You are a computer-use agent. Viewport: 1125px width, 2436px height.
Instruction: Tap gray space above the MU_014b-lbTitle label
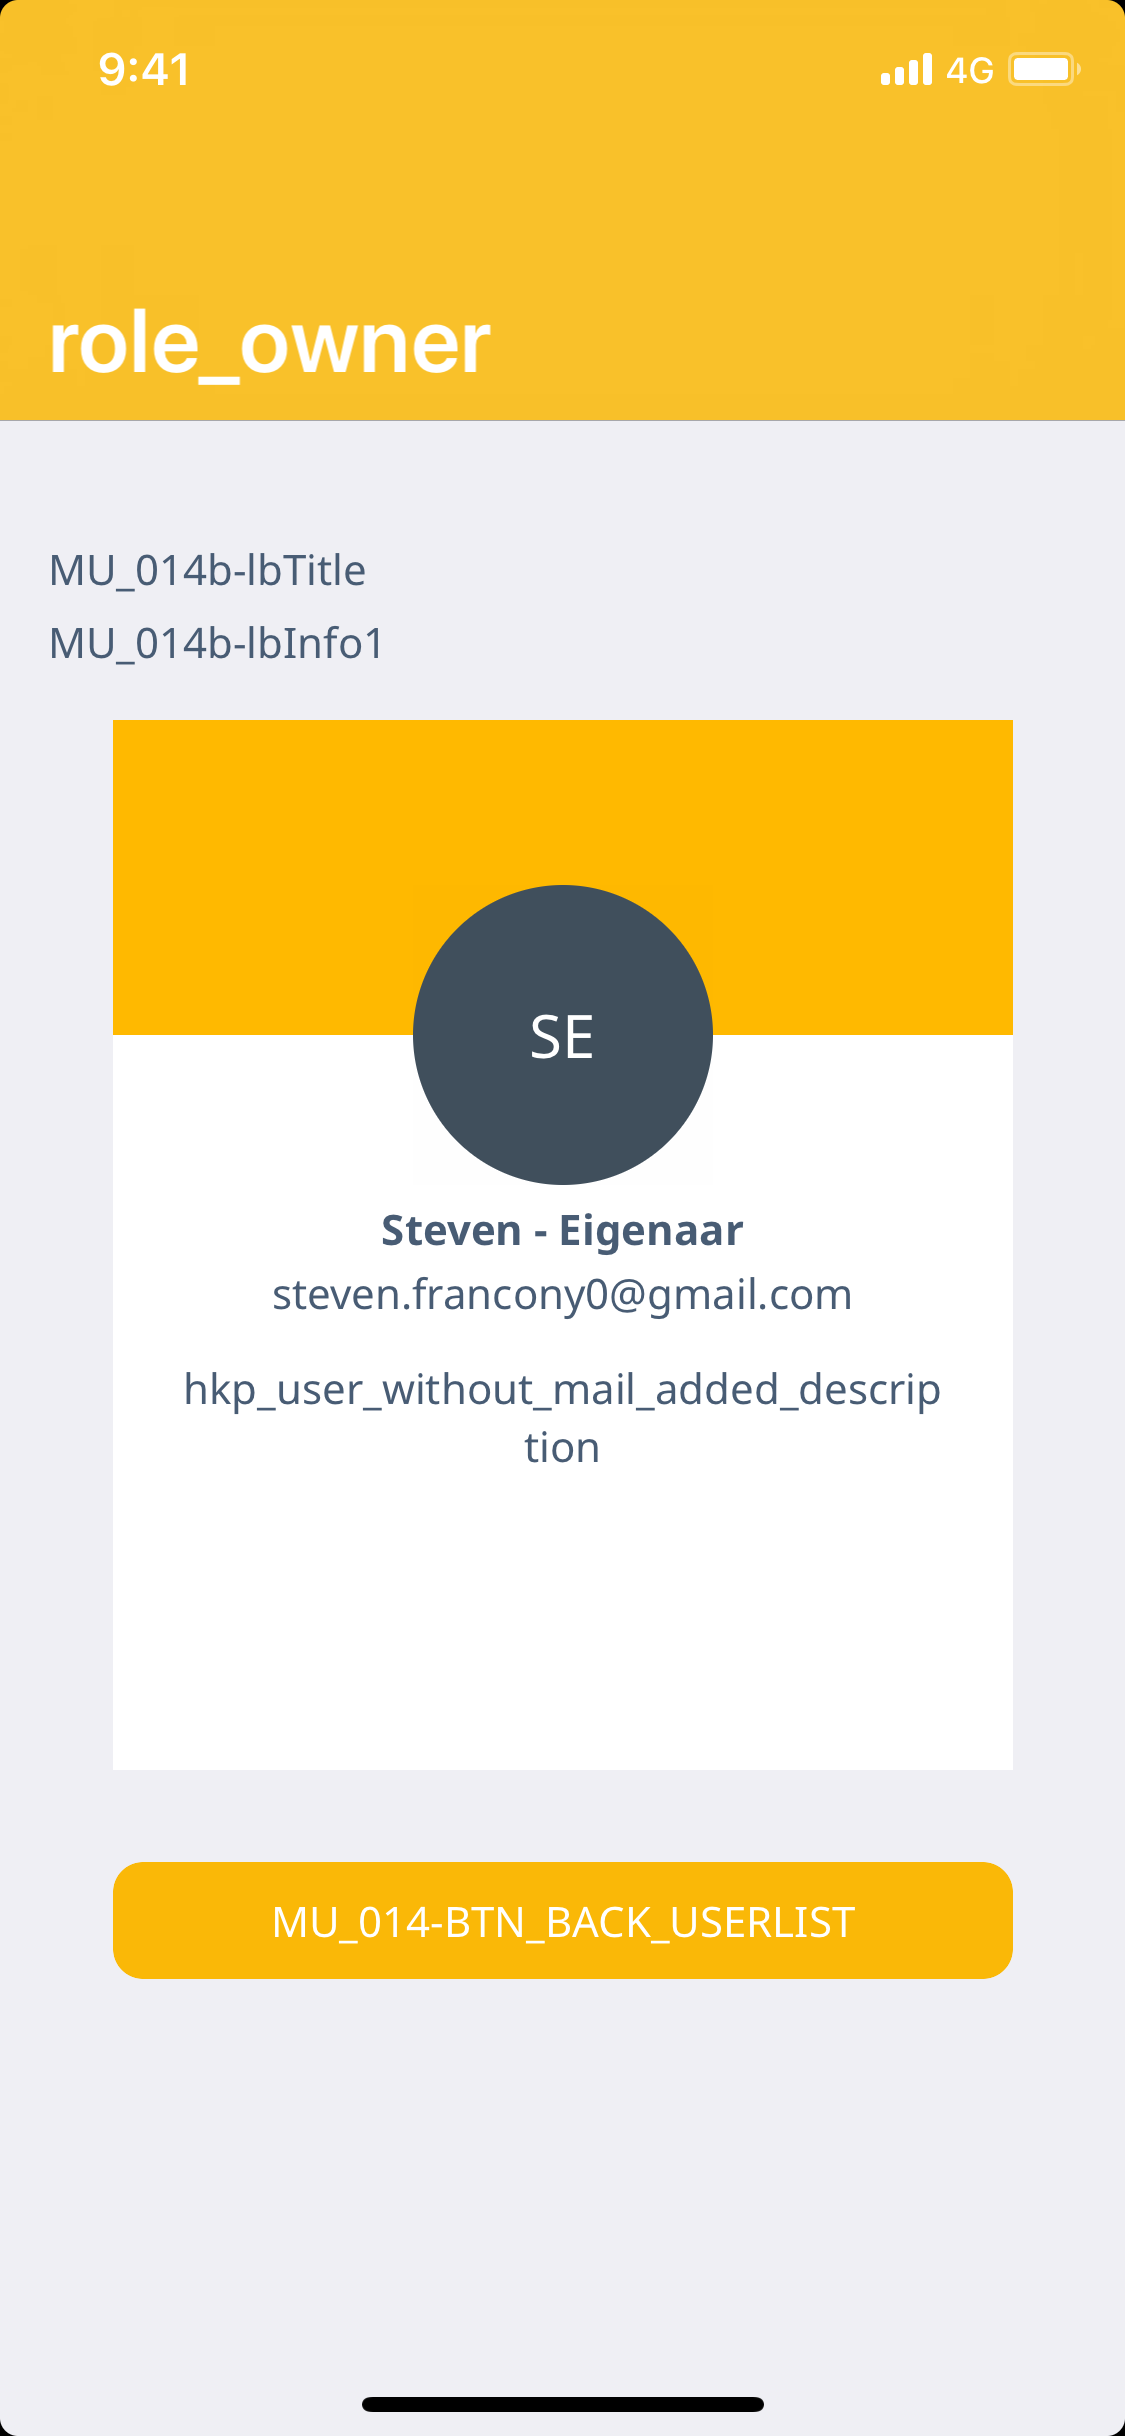point(562,485)
